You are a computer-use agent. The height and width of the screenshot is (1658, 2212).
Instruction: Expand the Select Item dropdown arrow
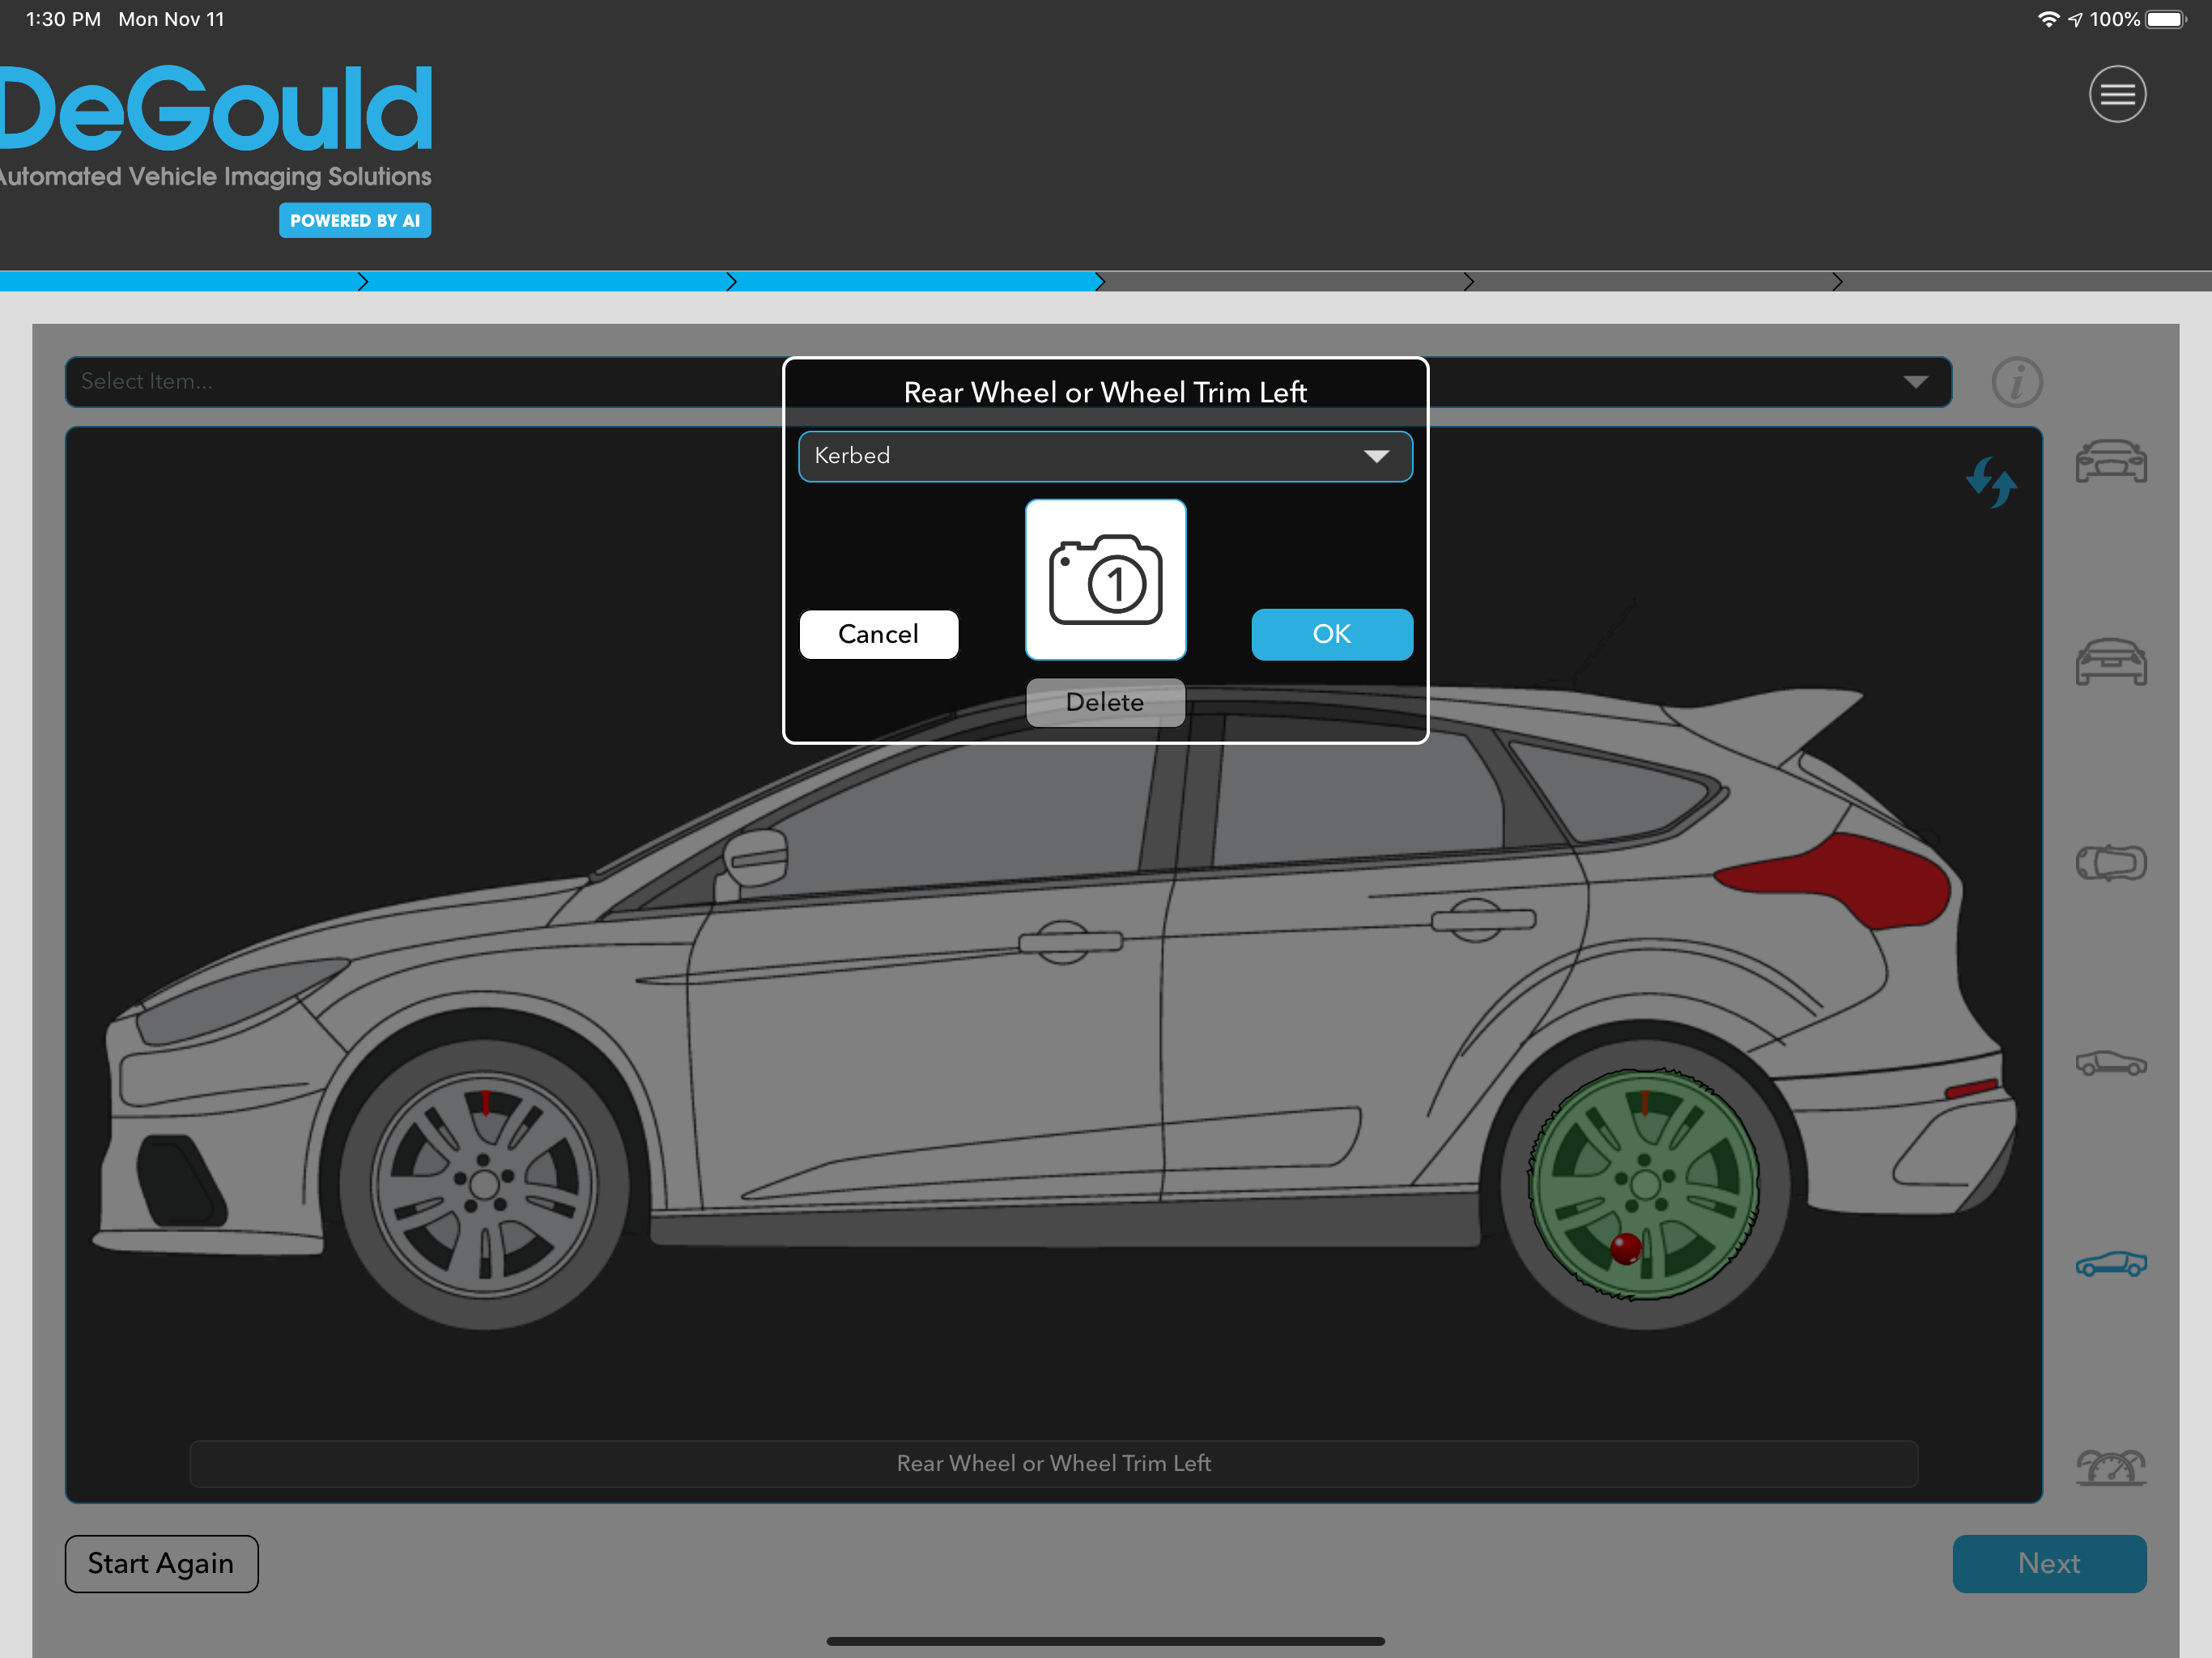1915,381
